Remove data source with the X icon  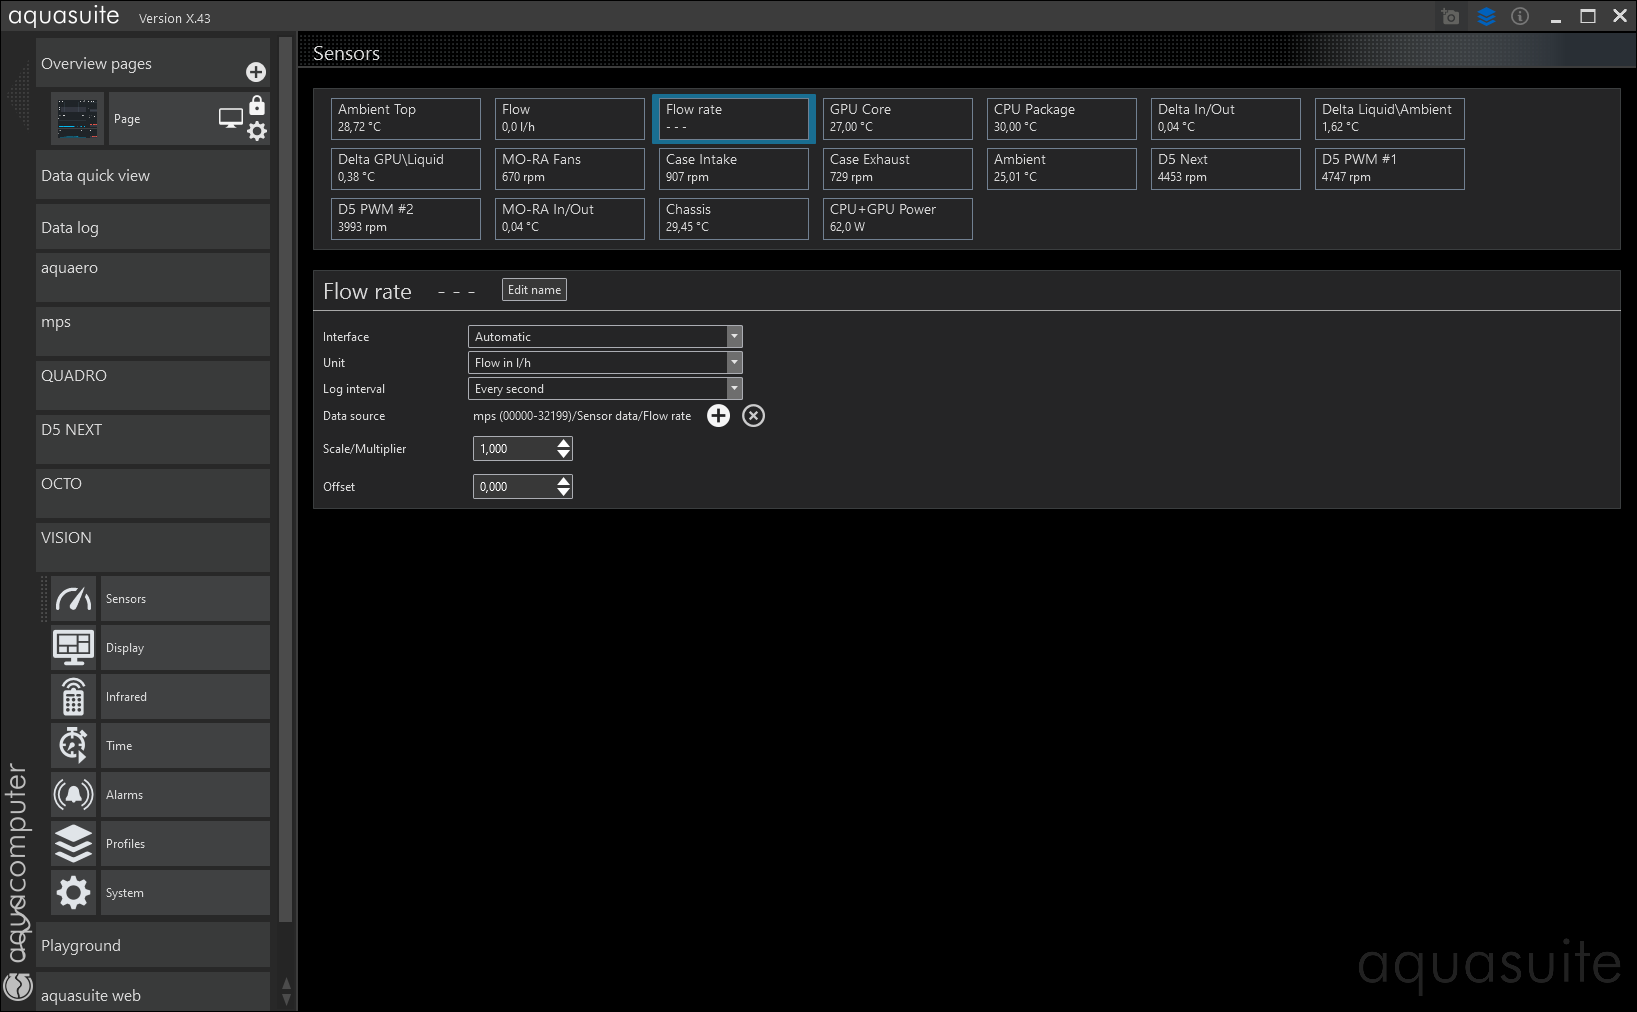point(753,416)
